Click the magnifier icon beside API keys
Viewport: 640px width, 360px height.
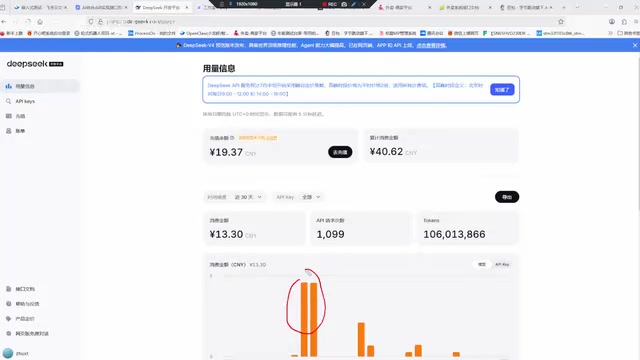click(x=9, y=101)
